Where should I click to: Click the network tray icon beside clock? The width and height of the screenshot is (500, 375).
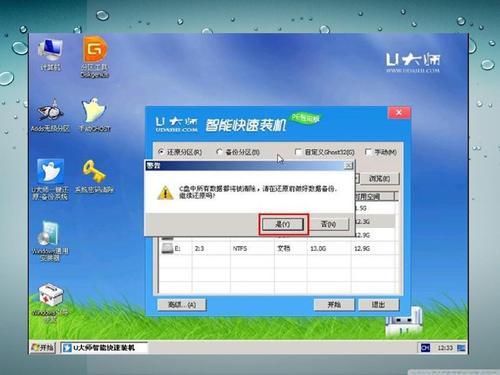461,348
